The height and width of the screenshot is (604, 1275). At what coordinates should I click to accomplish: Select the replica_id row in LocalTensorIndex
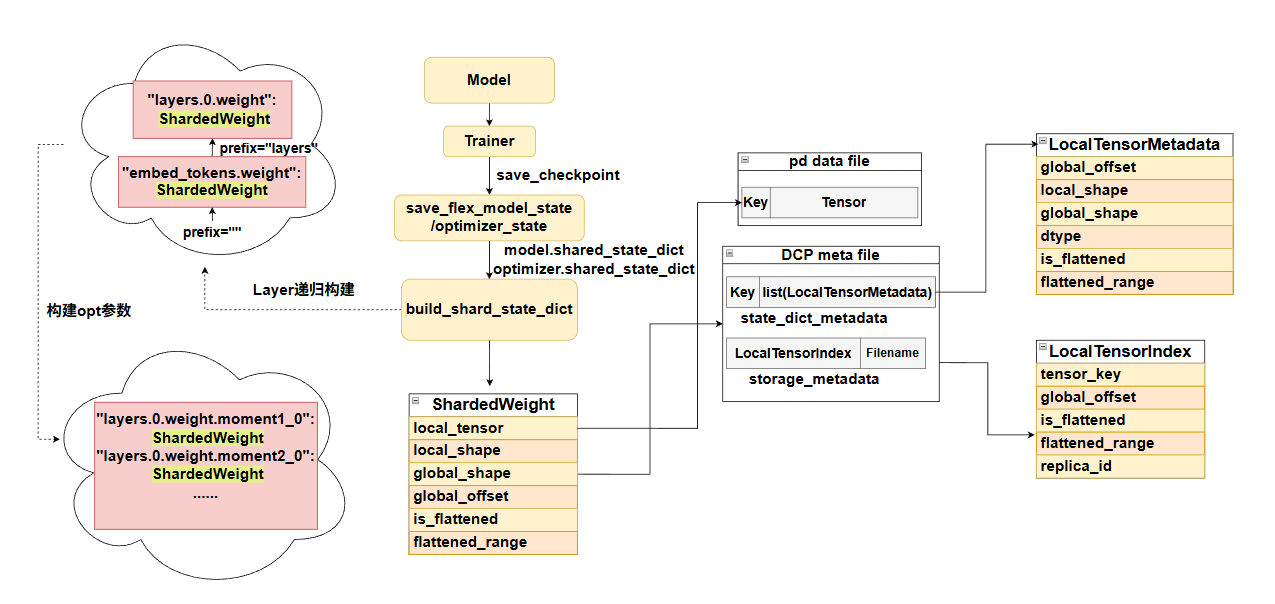[x=1120, y=466]
